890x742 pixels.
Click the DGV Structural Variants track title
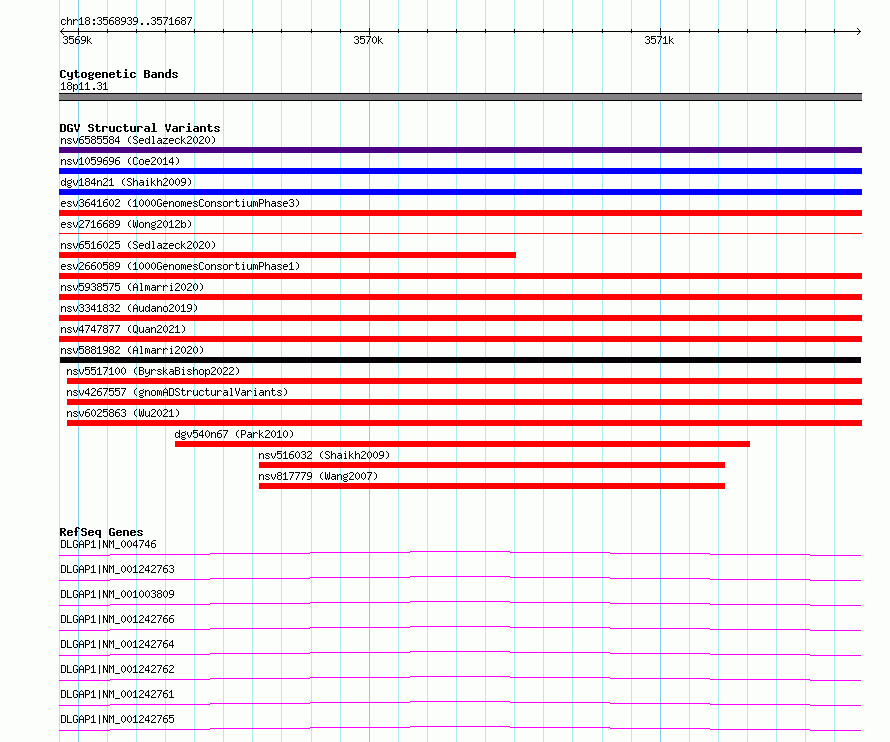(140, 128)
